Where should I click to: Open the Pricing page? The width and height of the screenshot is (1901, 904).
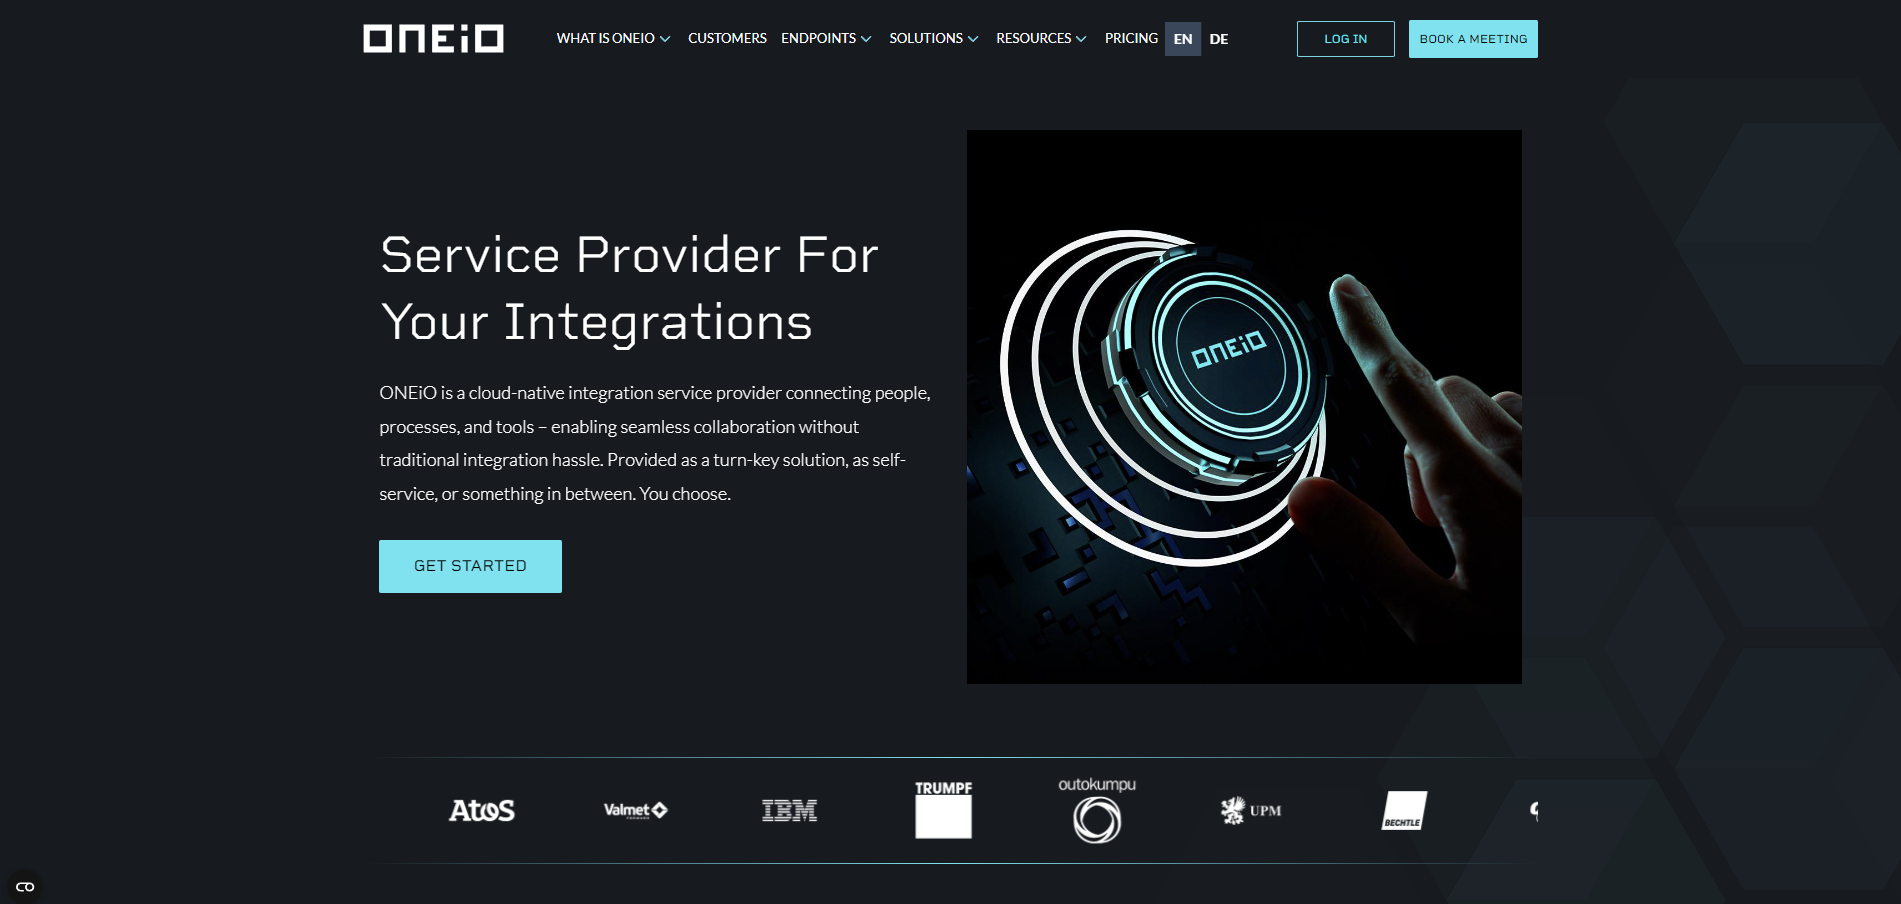coord(1131,38)
